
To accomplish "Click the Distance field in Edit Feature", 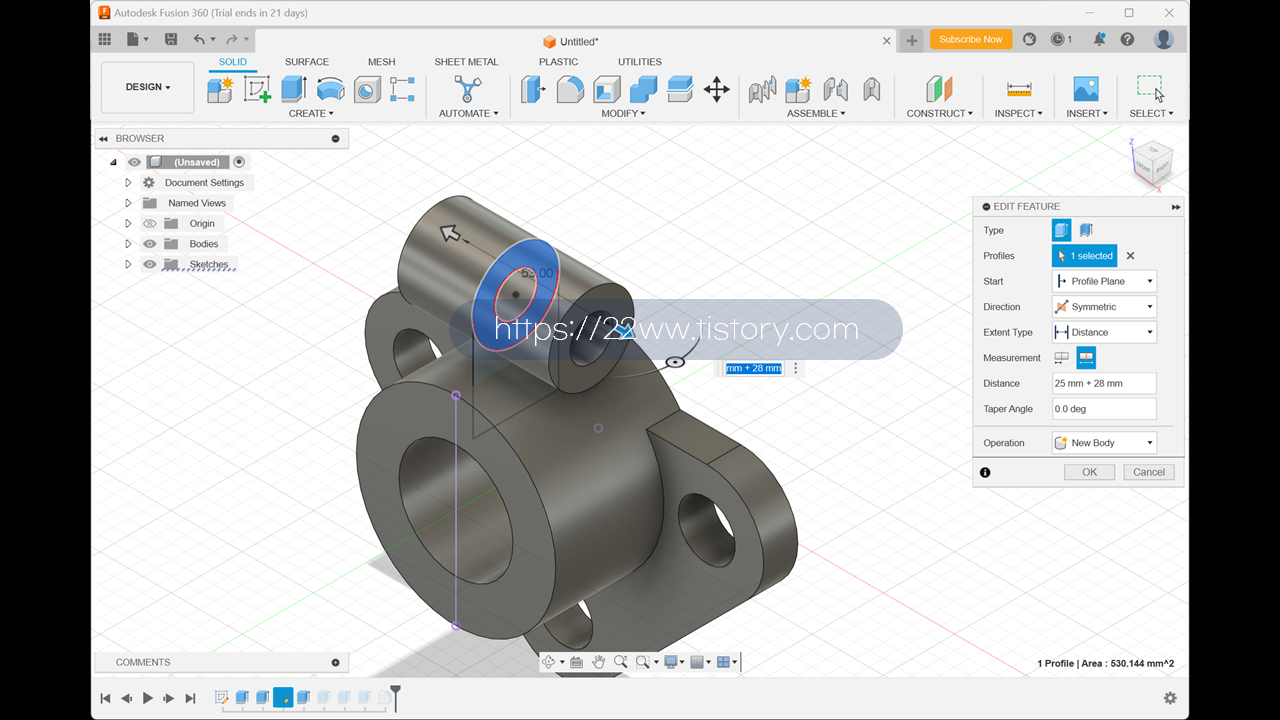I will coord(1104,383).
